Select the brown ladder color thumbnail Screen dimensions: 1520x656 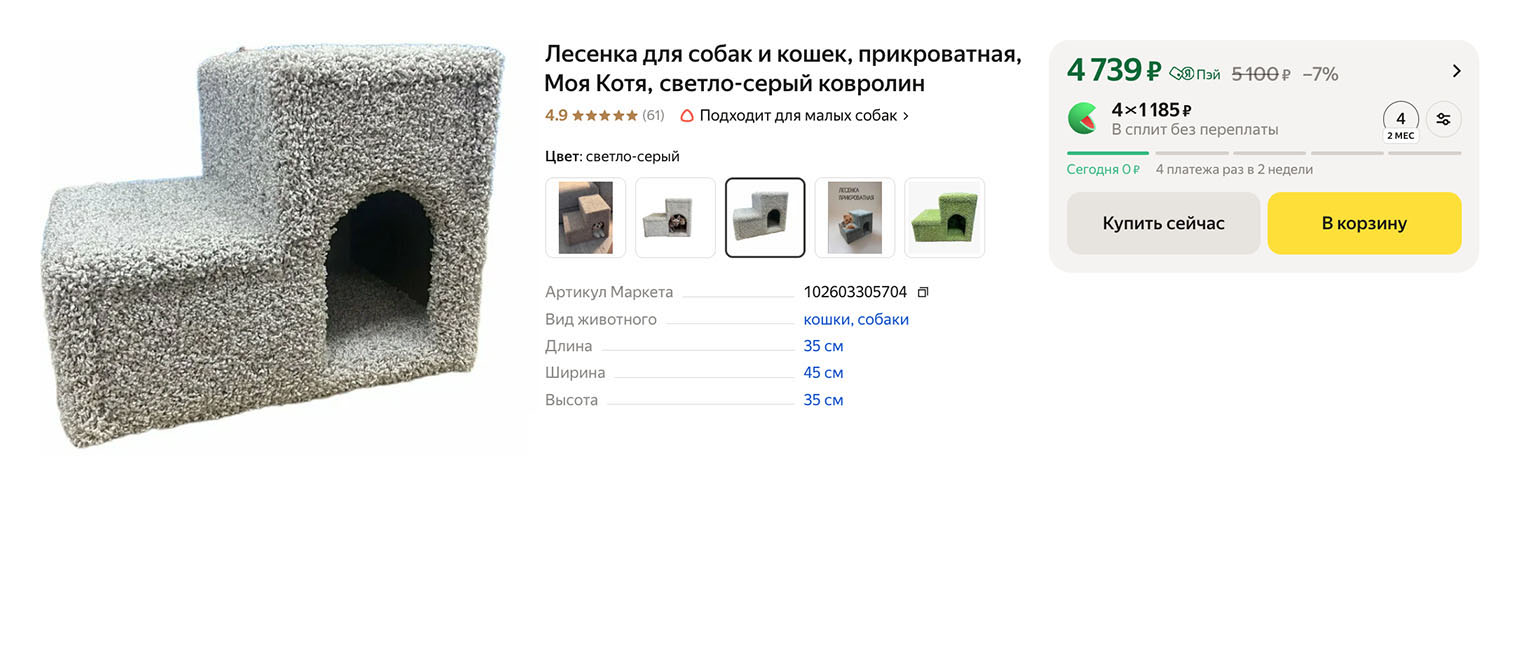585,217
